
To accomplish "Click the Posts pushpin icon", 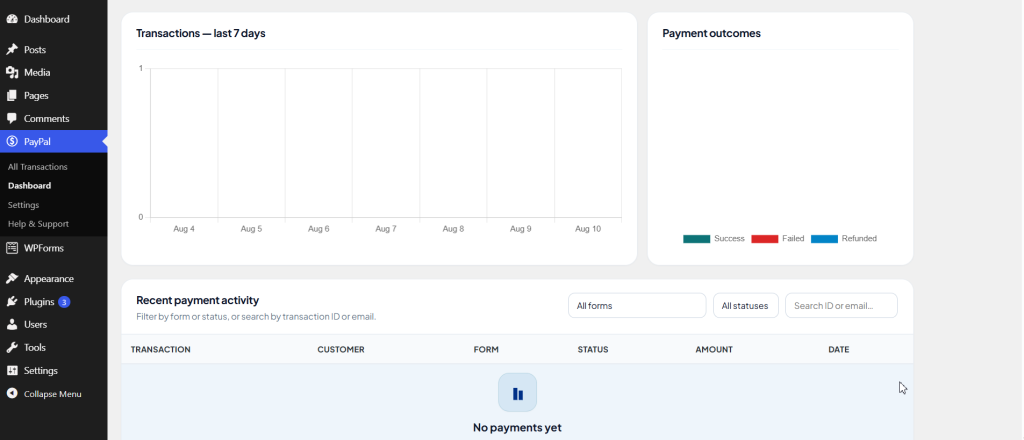I will (x=12, y=50).
